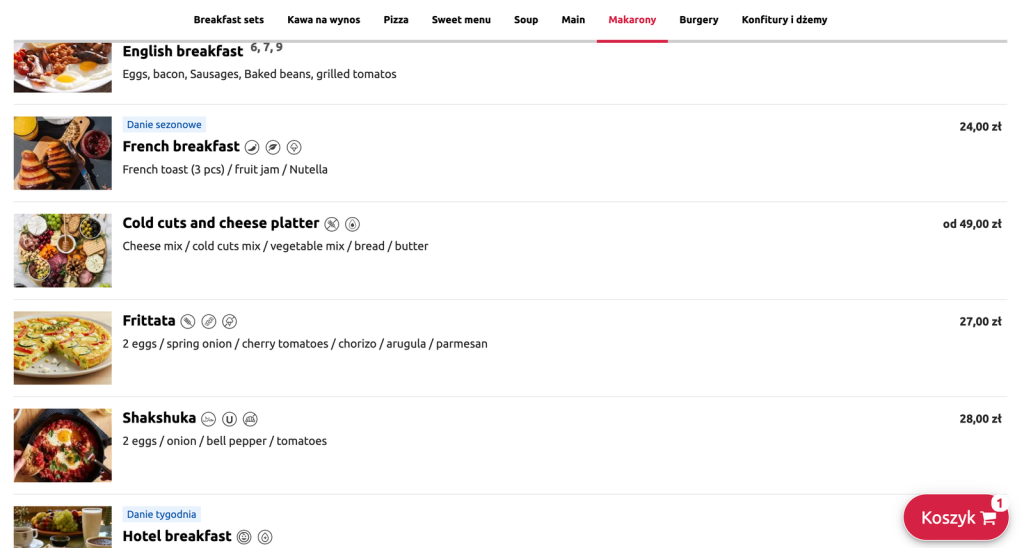Go to the Pizza category tab
This screenshot has width=1024, height=548.
coord(396,20)
